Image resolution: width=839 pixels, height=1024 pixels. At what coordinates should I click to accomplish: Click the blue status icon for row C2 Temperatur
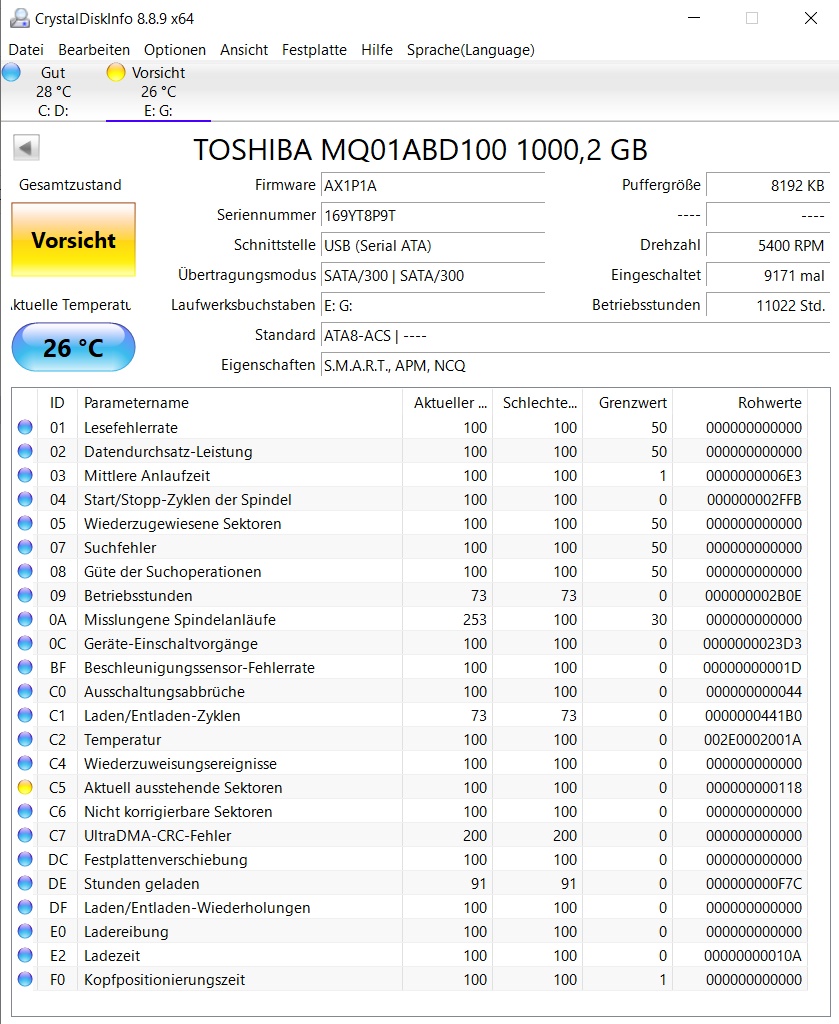25,739
